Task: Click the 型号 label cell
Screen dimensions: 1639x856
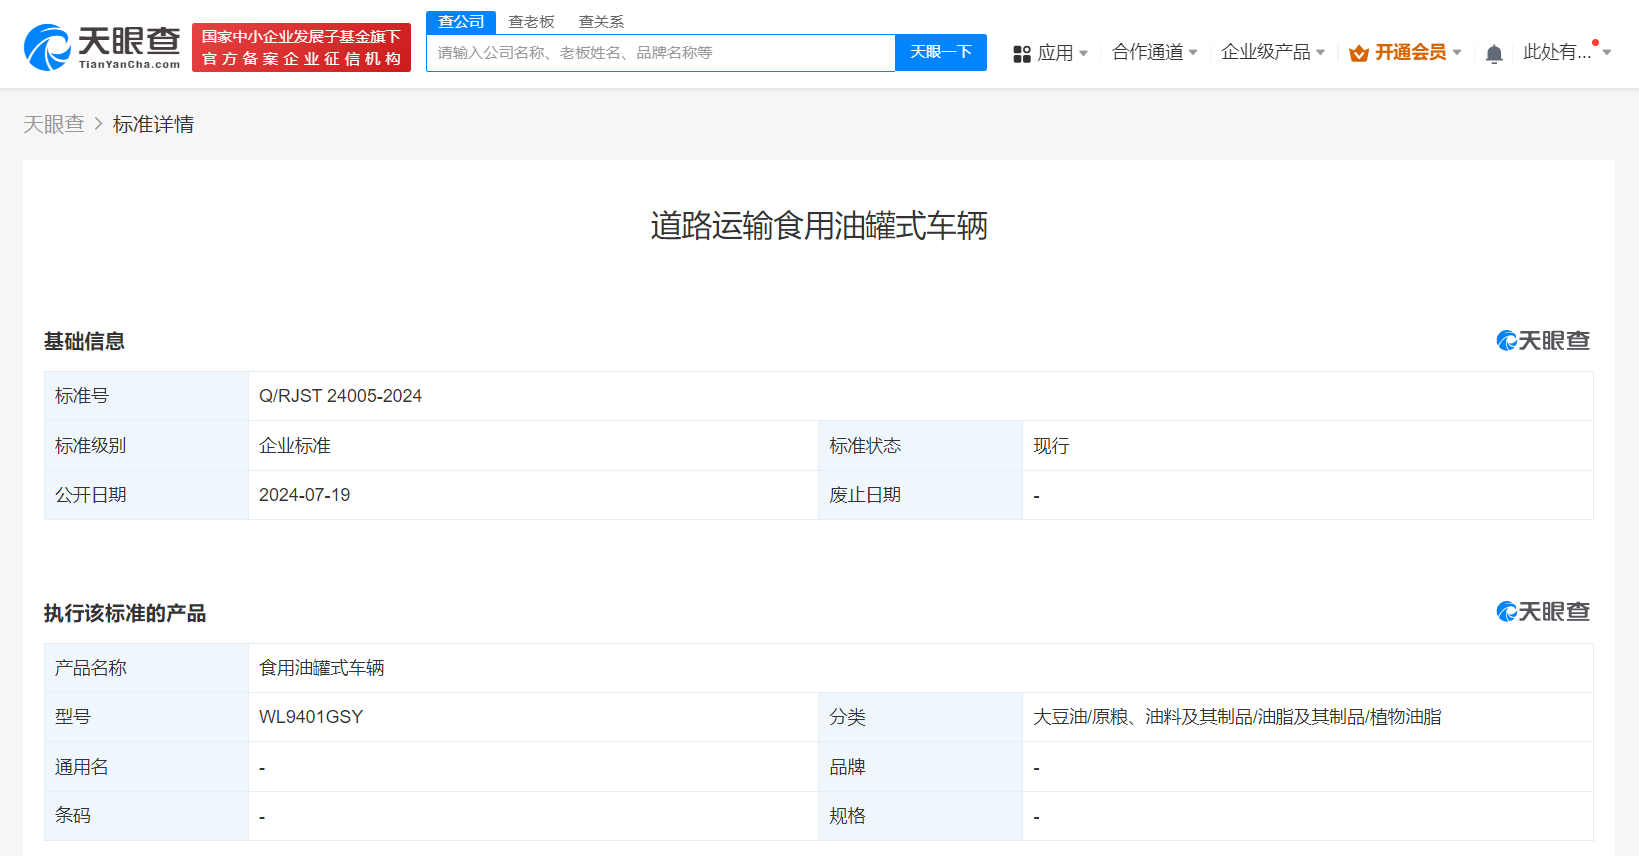Action: tap(146, 717)
